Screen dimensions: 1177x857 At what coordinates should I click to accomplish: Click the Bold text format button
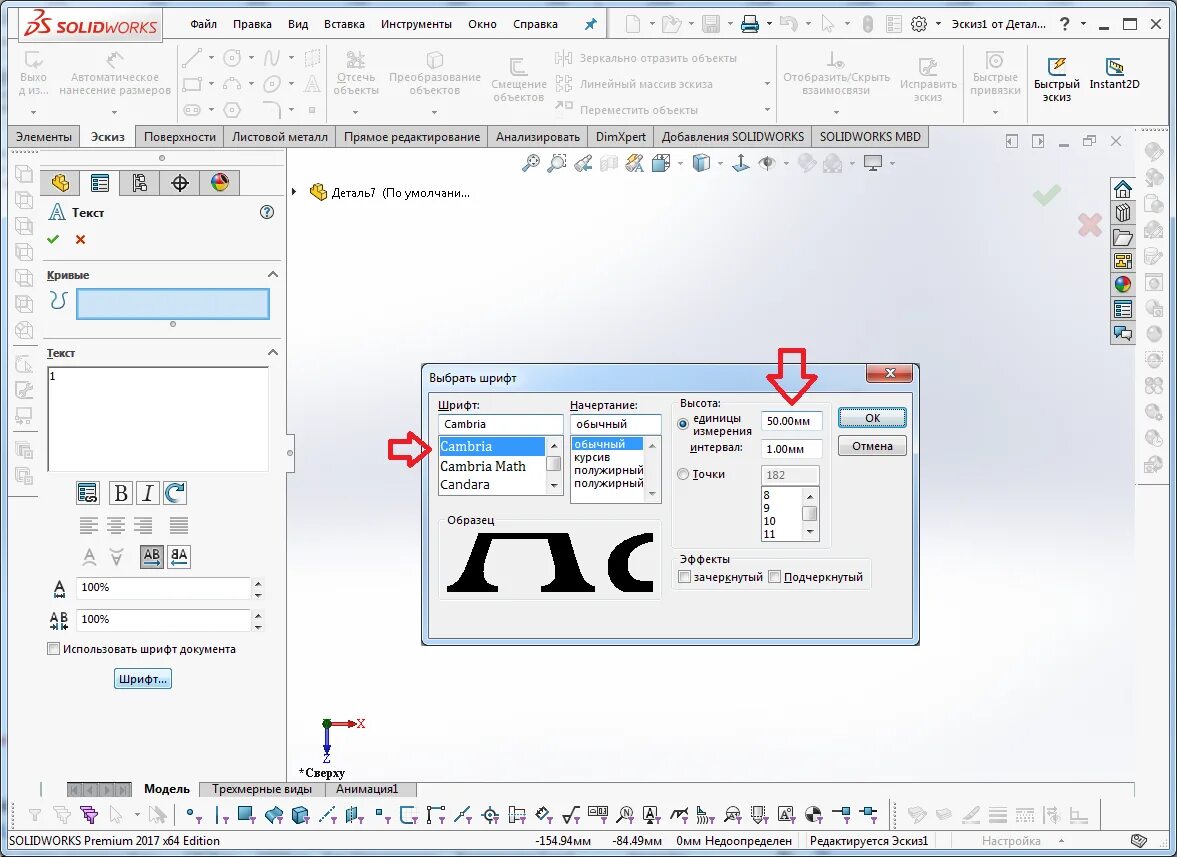pyautogui.click(x=120, y=493)
